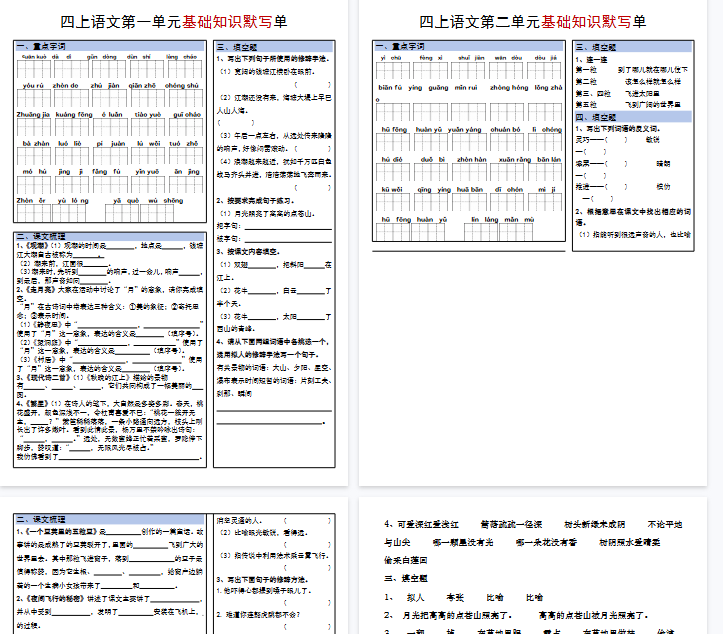
Task: Click the answer word '拟人' in answer row 1
Action: point(415,598)
